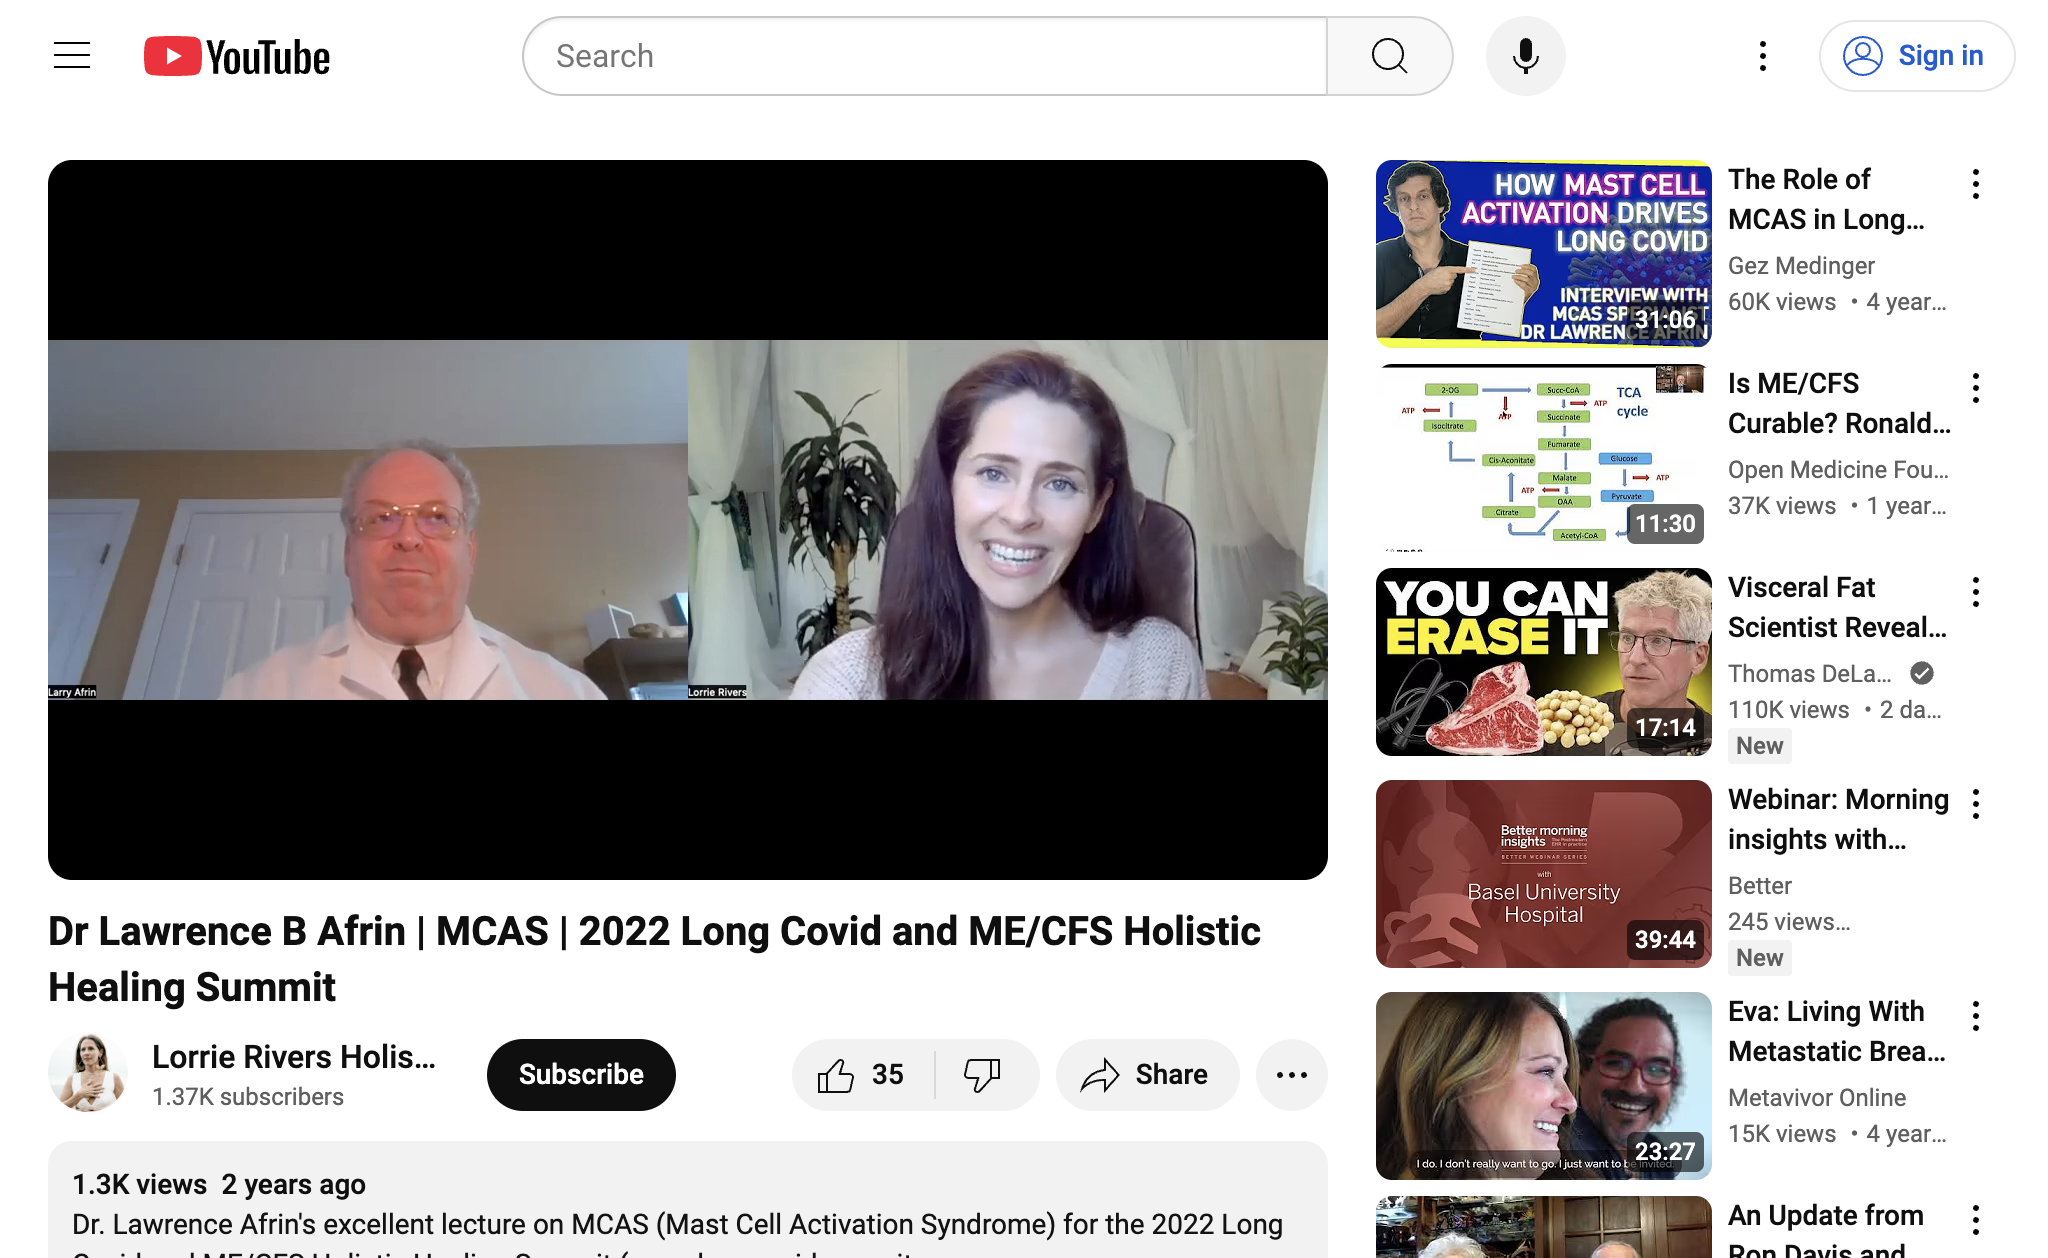This screenshot has width=2048, height=1258.
Task: Open Eva: Living With Metastatic title
Action: point(1837,1031)
